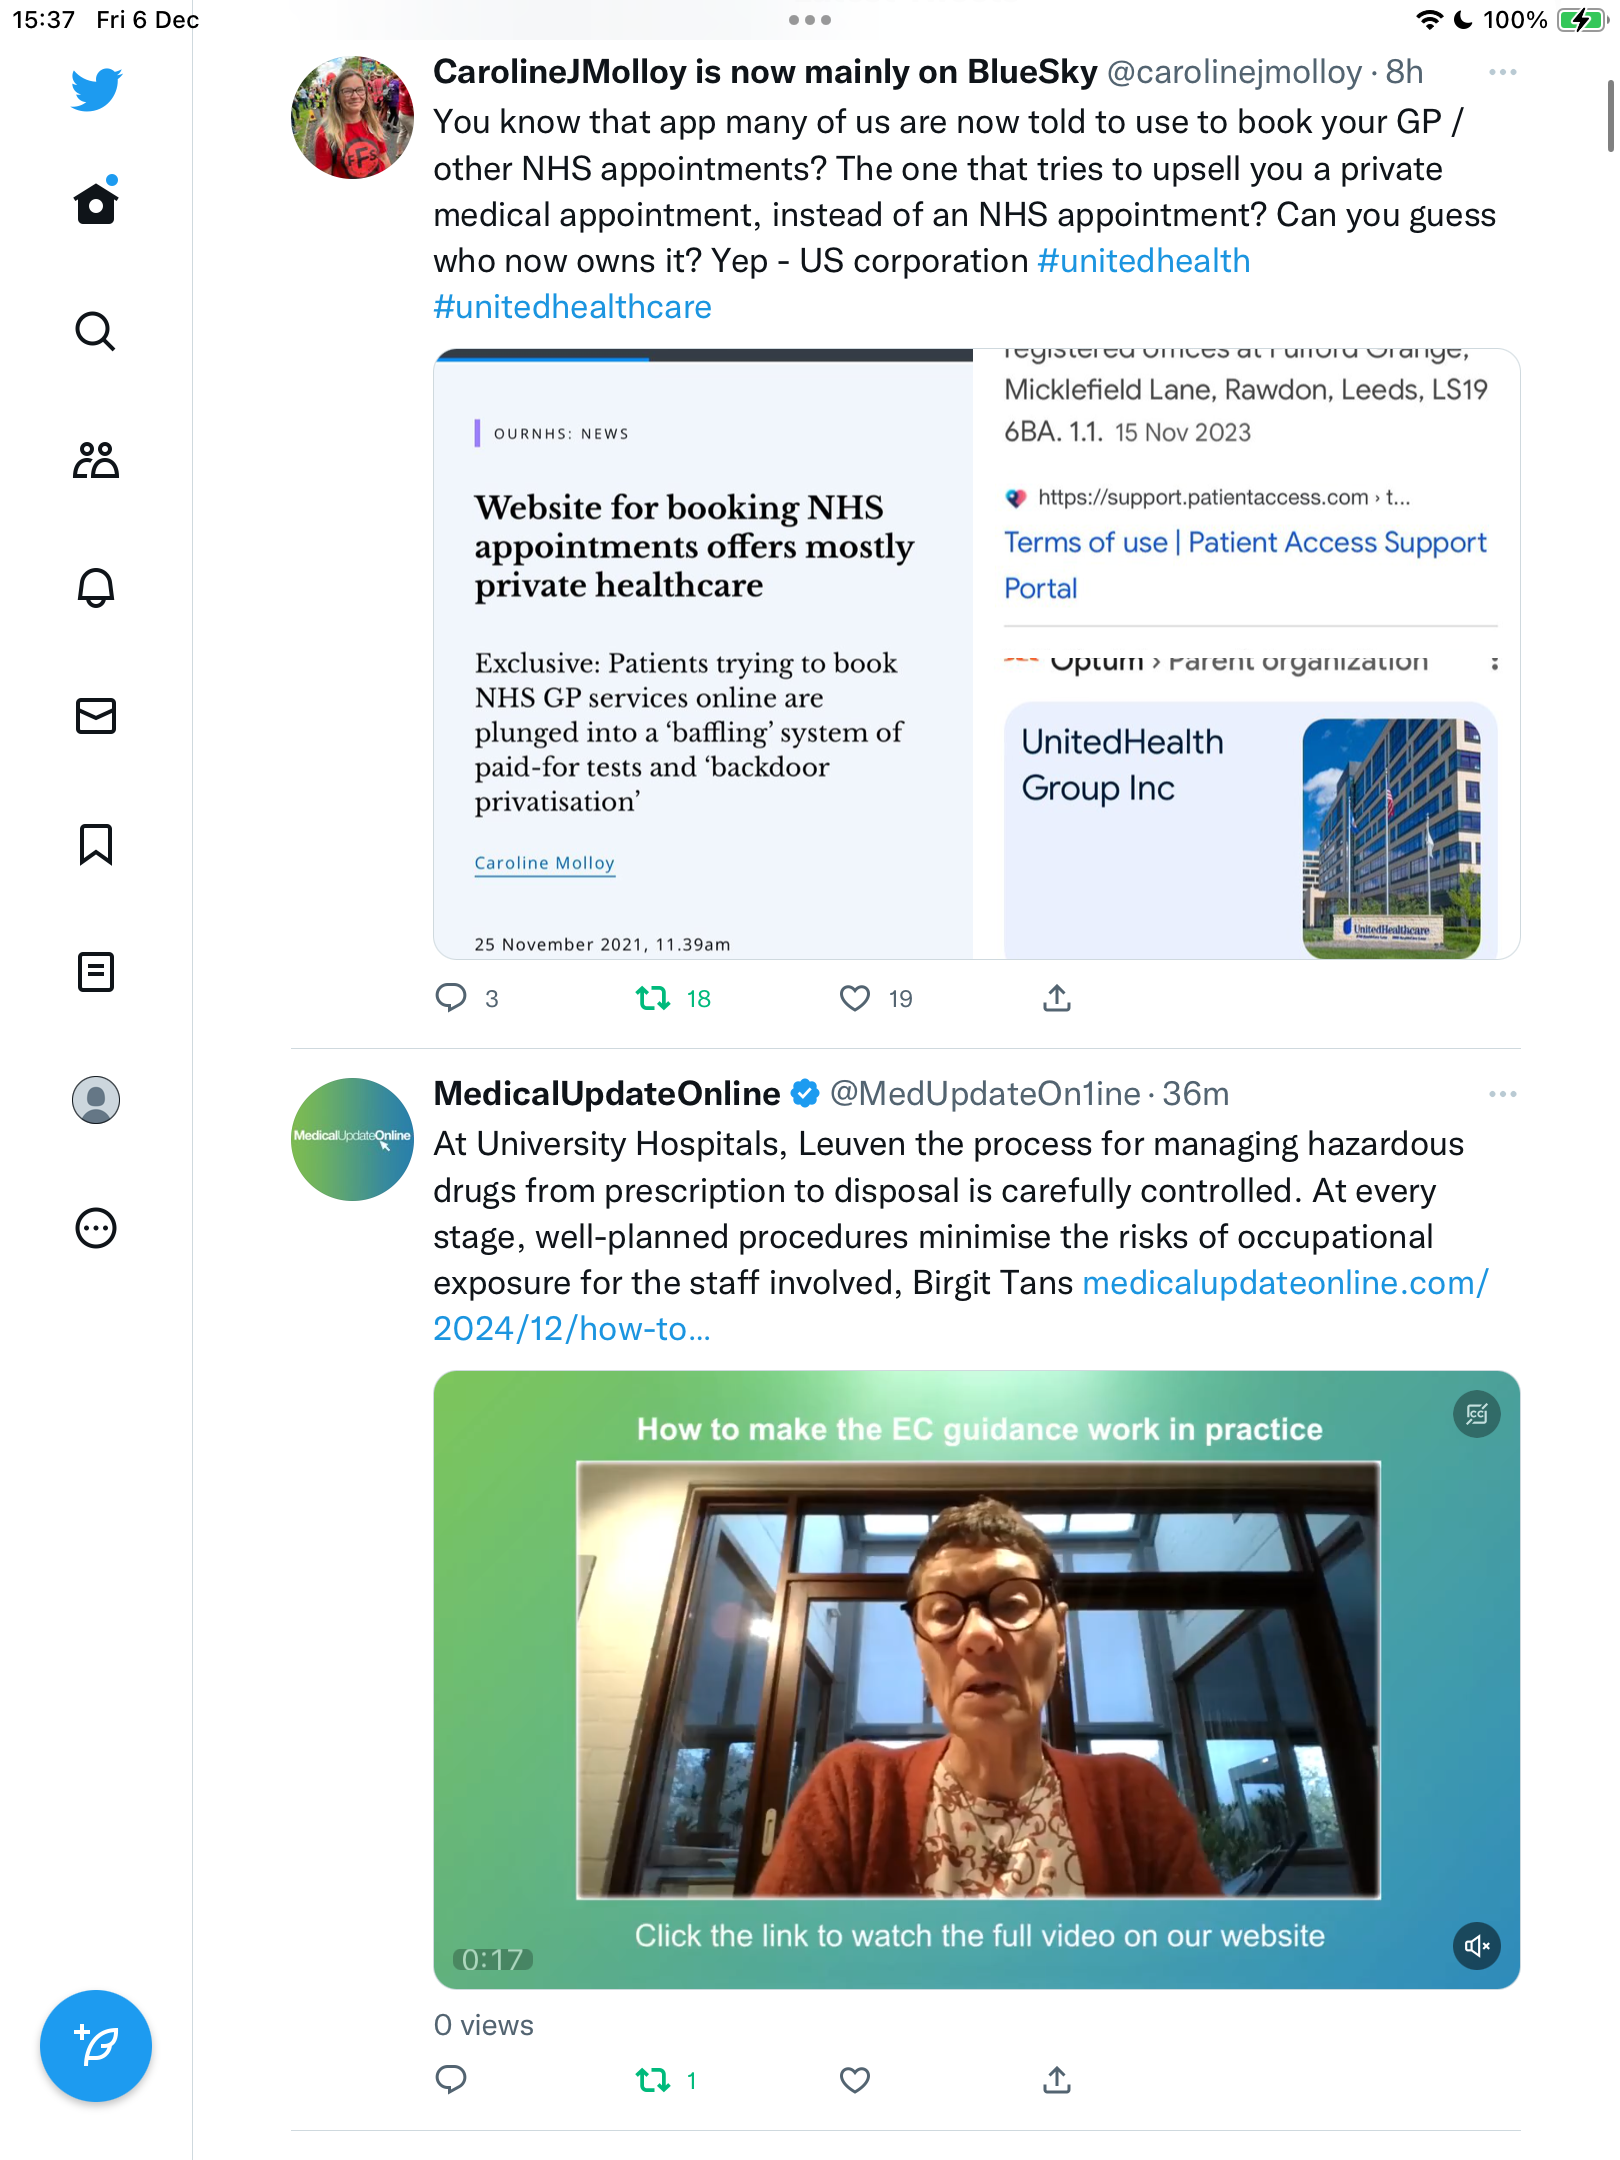Viewport: 1620px width, 2160px height.
Task: Compose a new tweet with feather button
Action: pos(96,2046)
